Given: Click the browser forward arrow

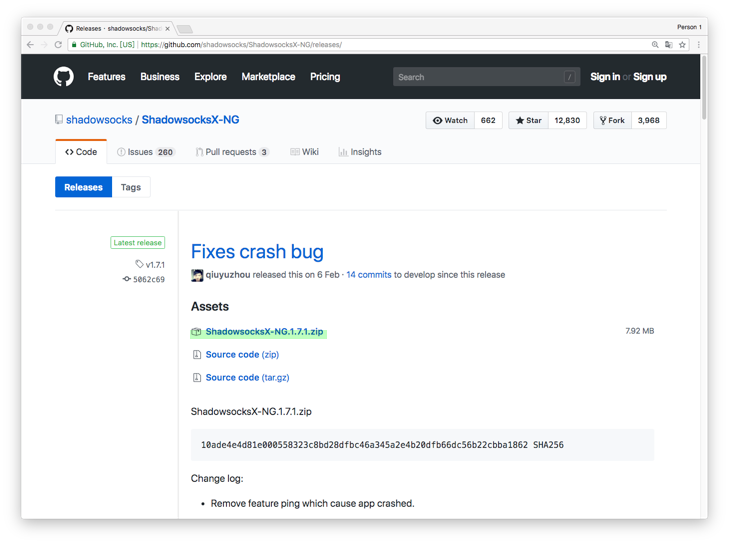Looking at the screenshot, I should [x=44, y=45].
